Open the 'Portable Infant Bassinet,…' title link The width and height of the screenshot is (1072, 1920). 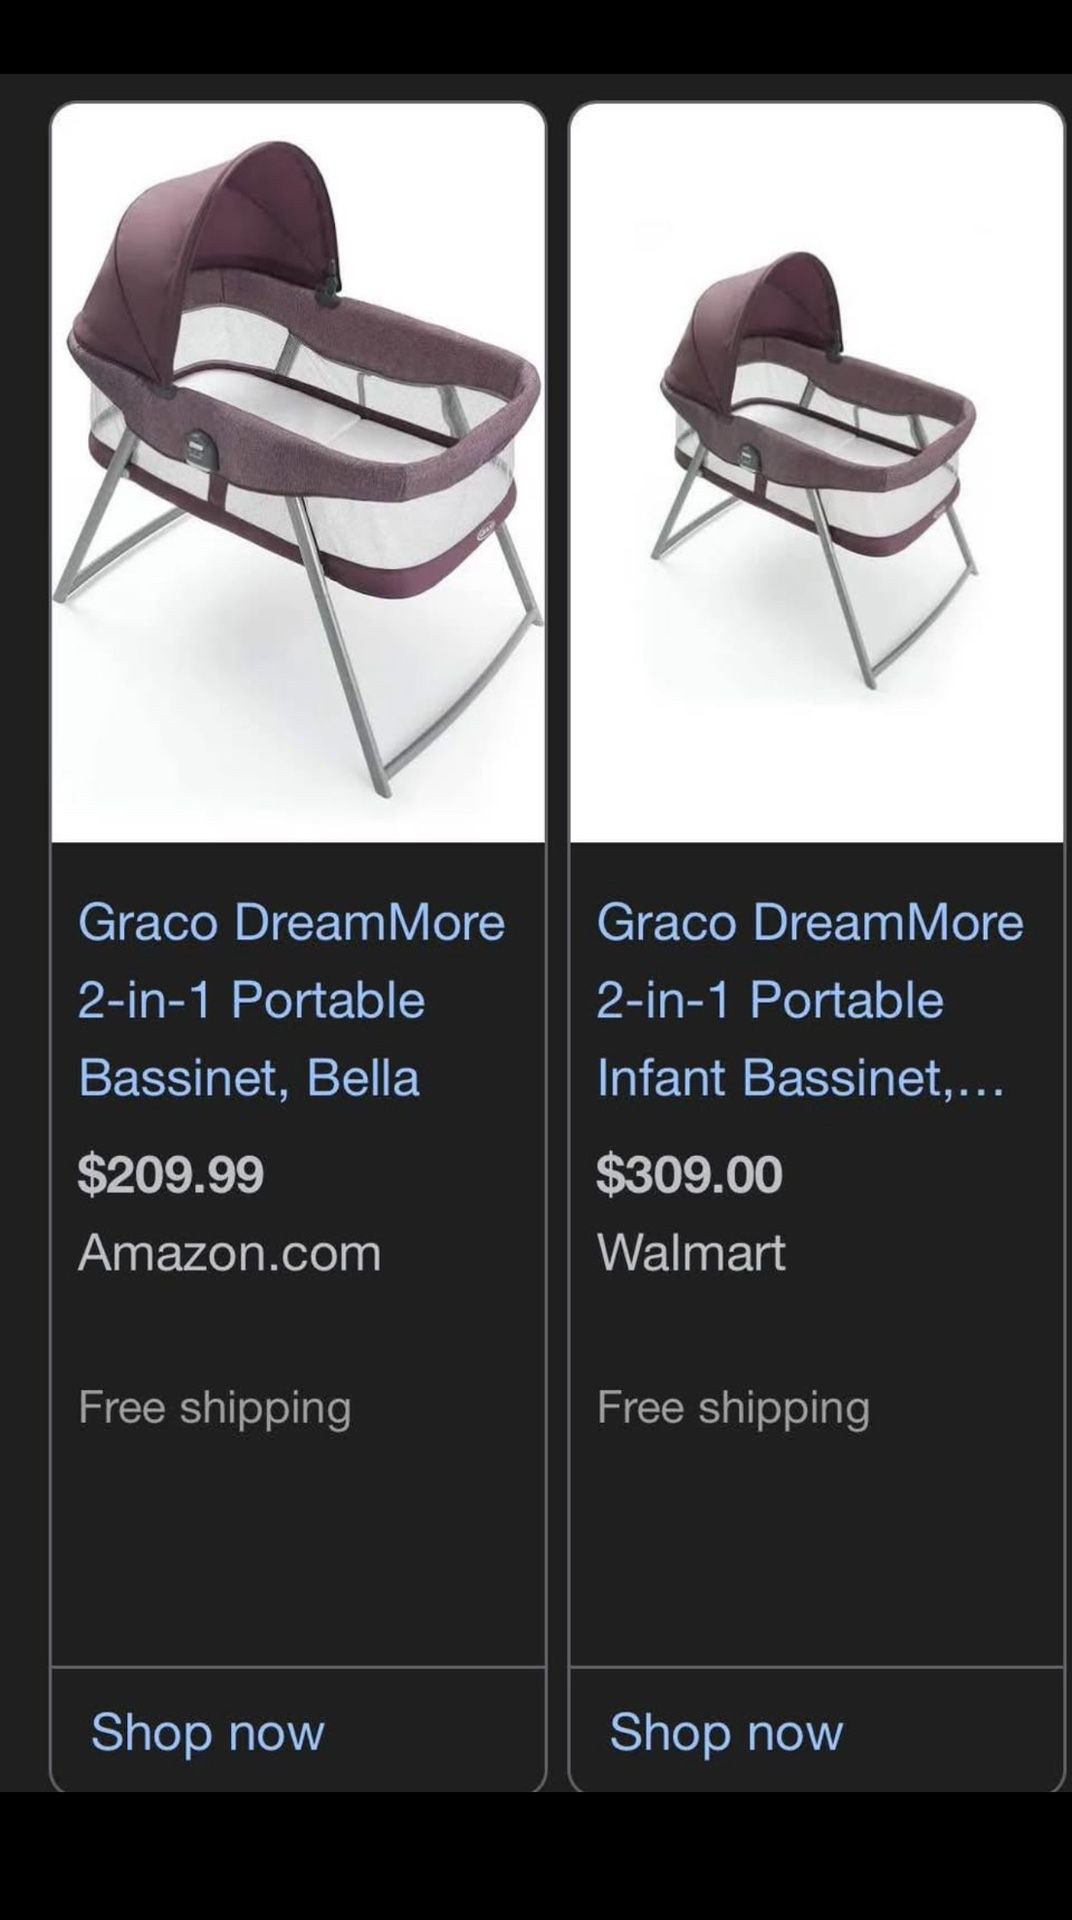click(810, 999)
